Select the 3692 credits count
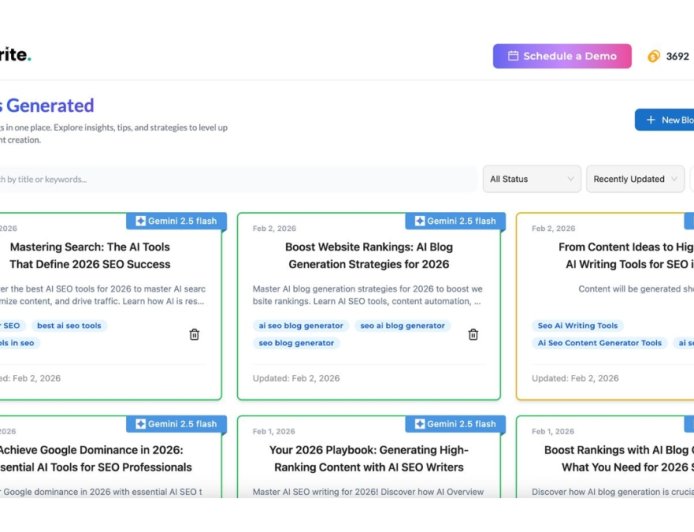The width and height of the screenshot is (694, 532). [678, 56]
